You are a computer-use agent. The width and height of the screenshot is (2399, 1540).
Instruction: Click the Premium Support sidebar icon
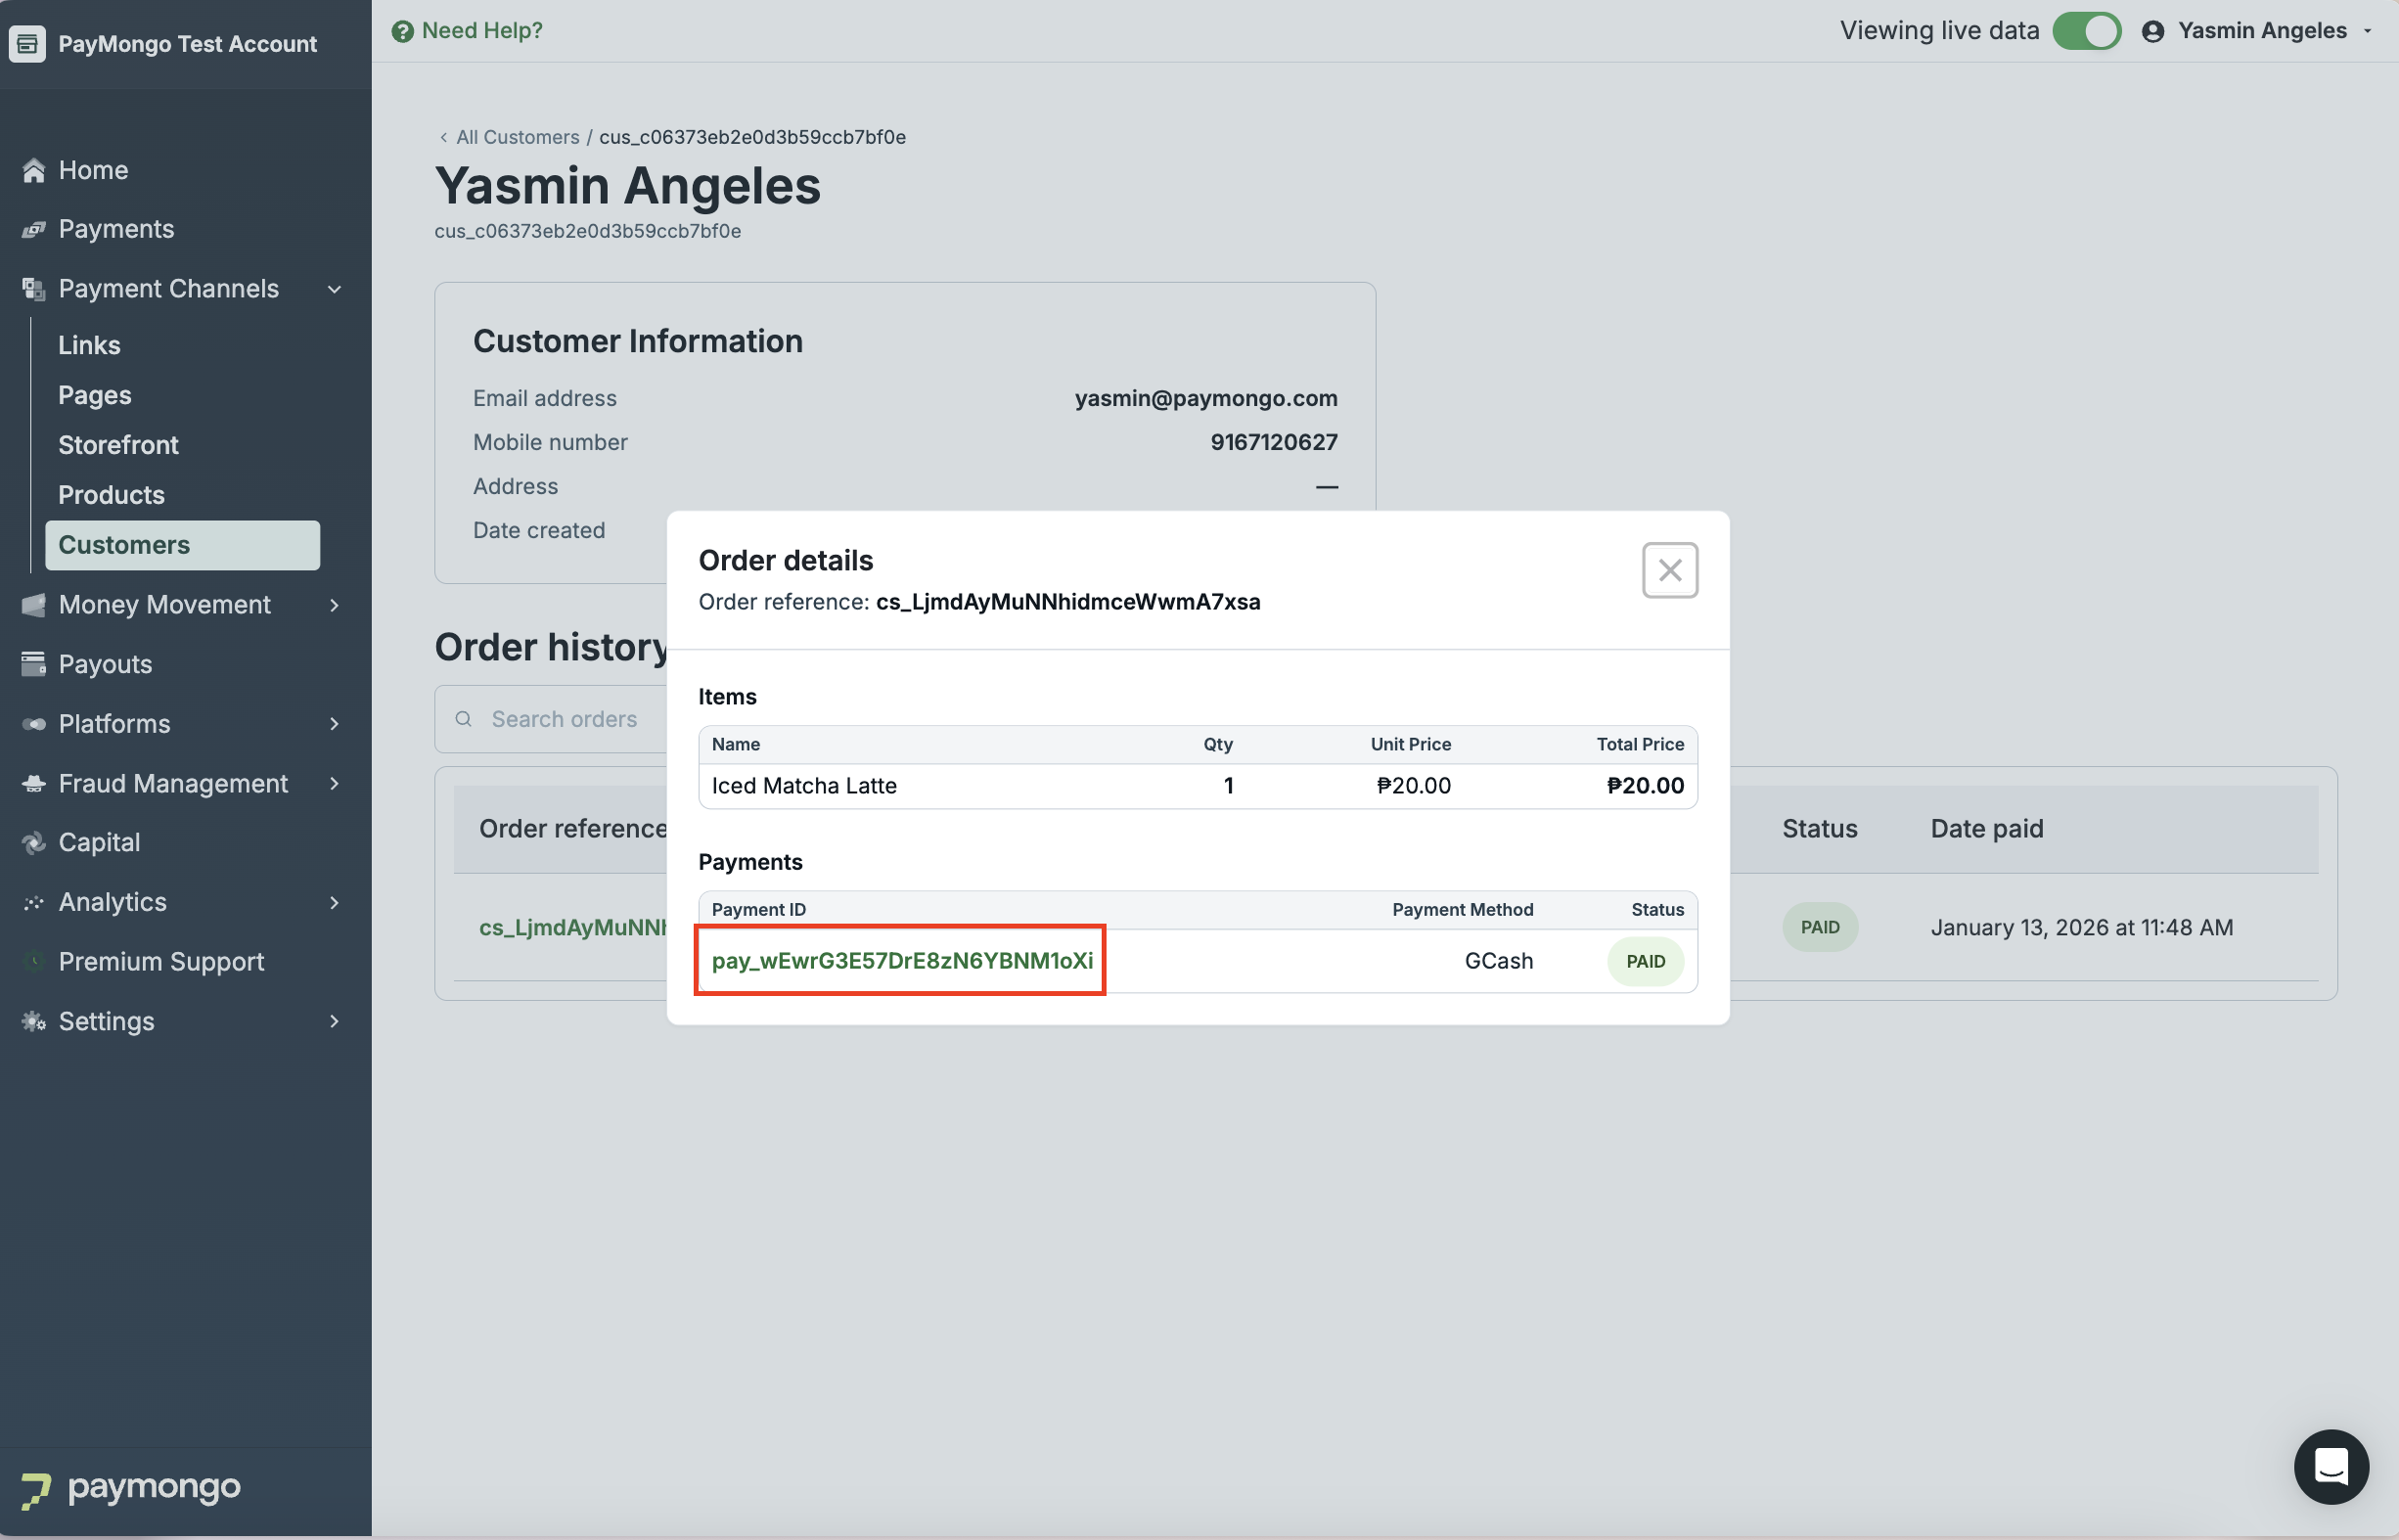click(34, 962)
